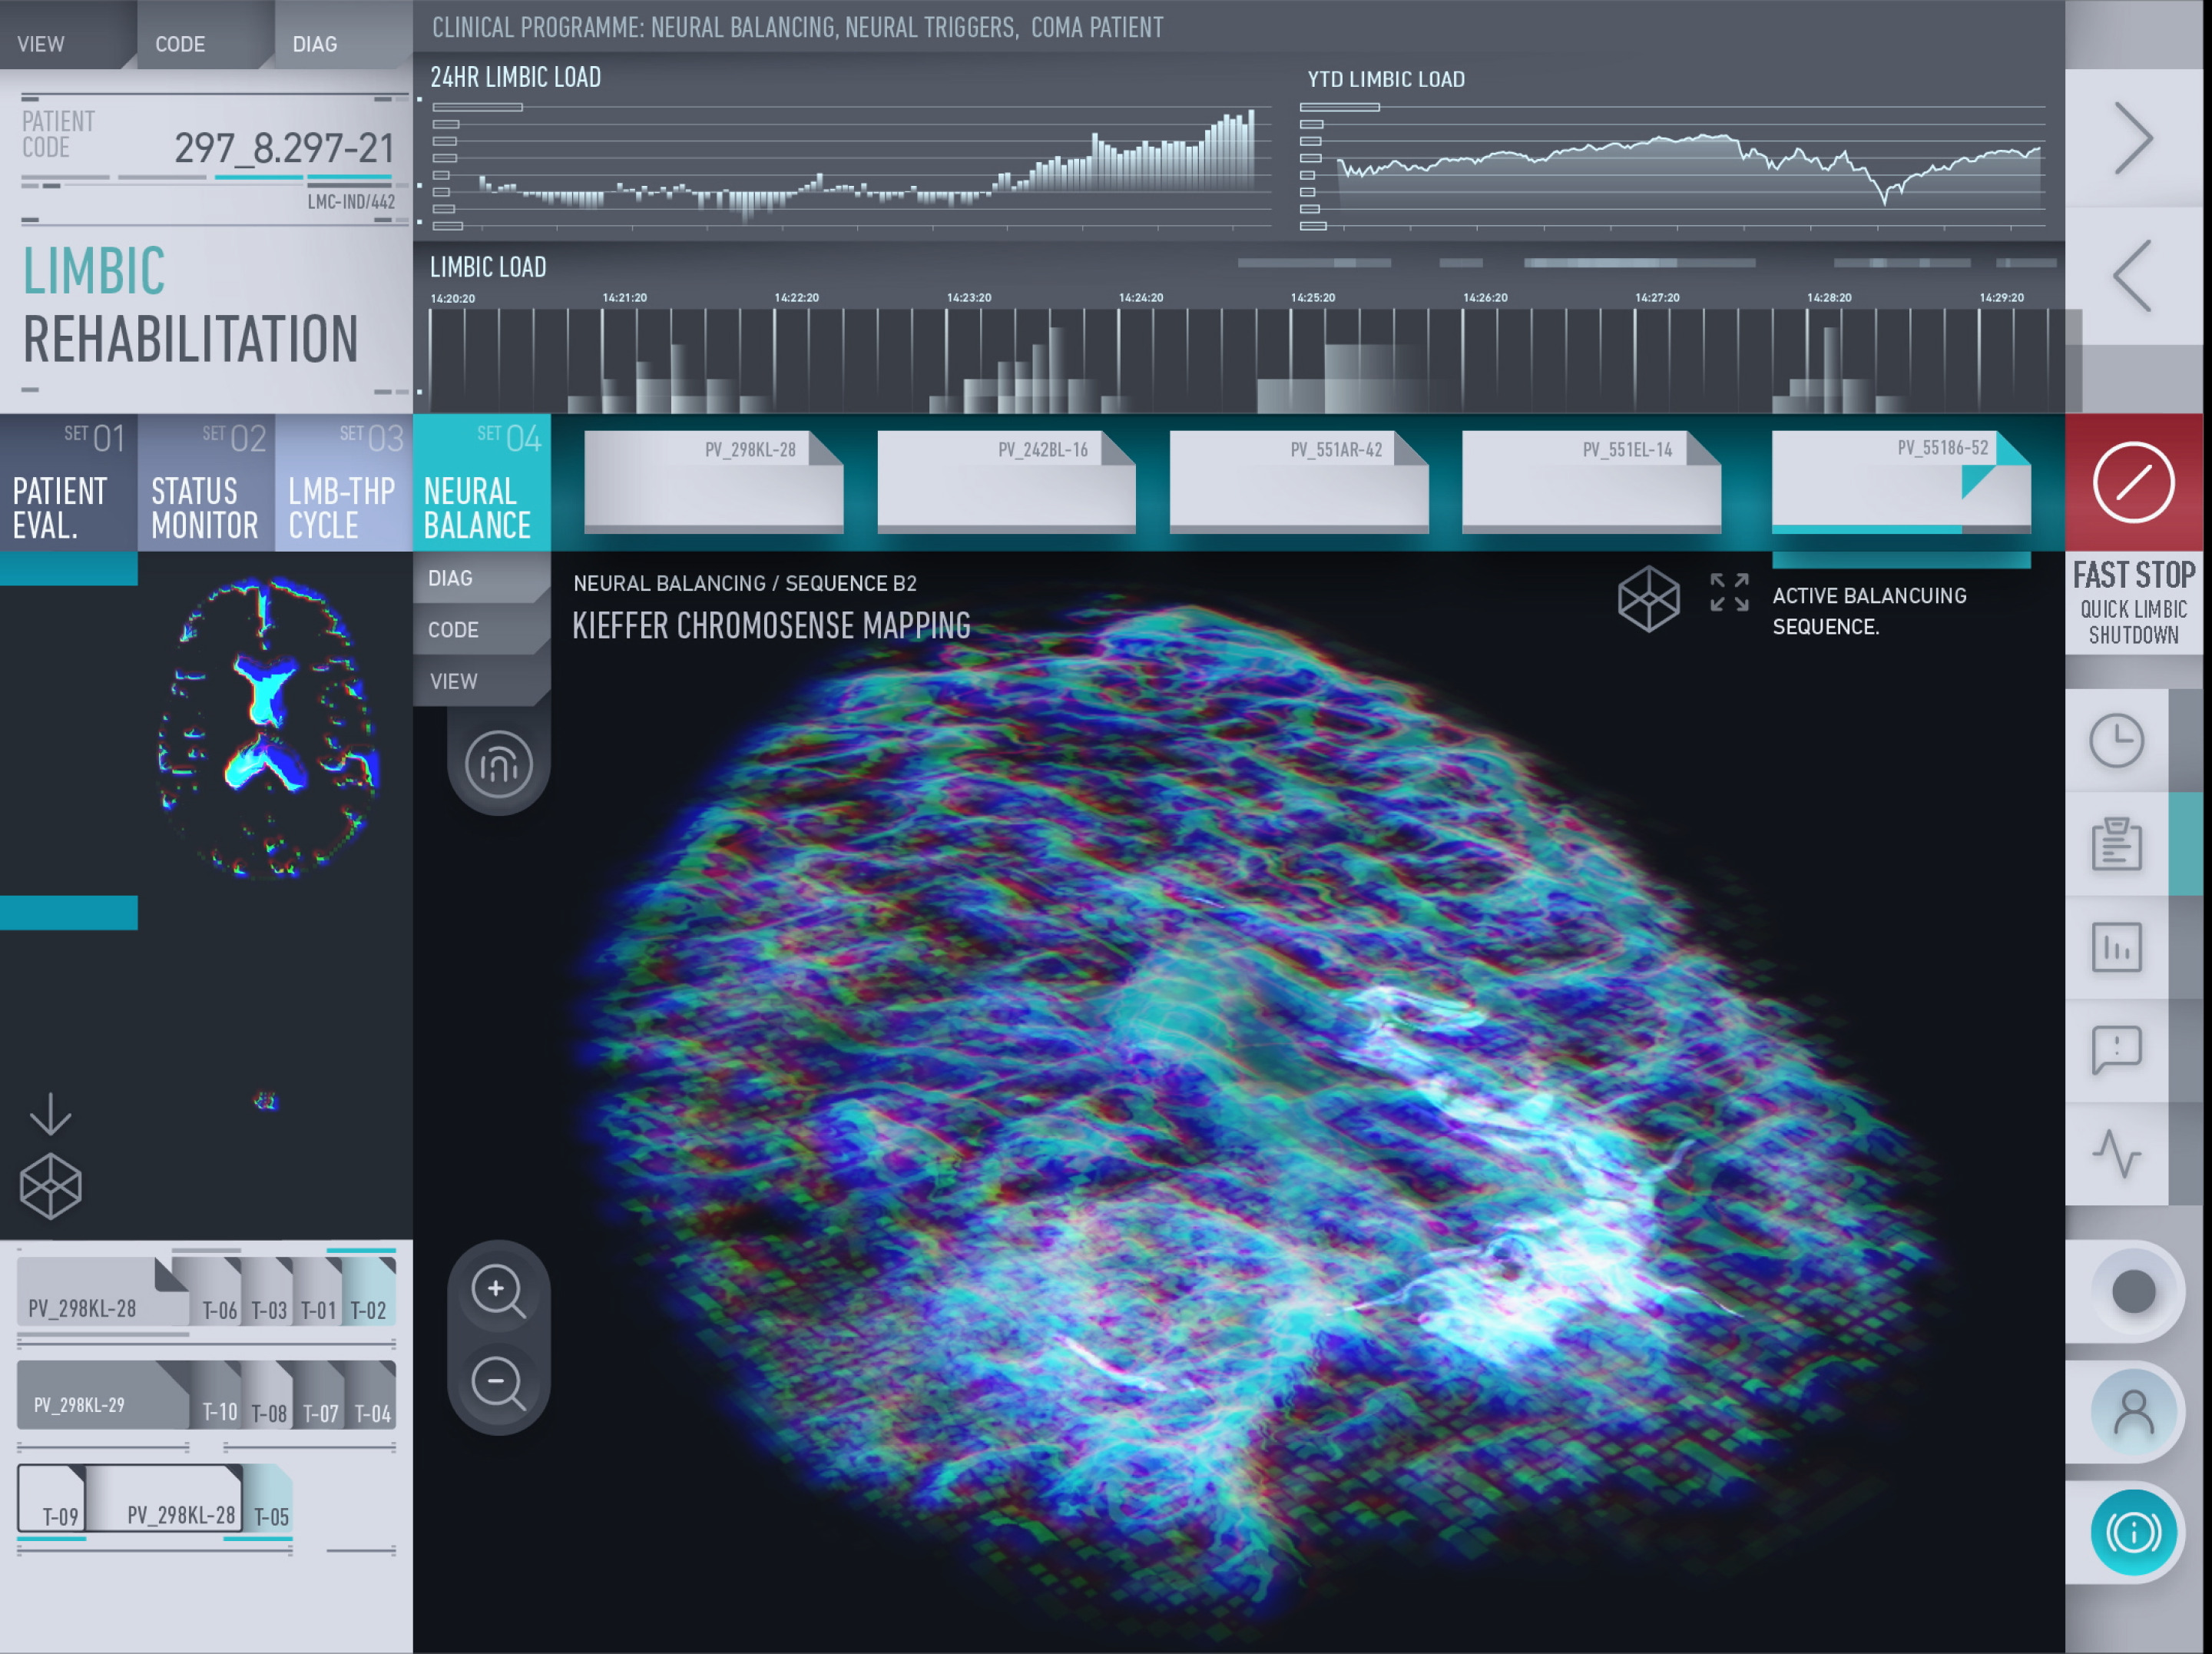2212x1654 pixels.
Task: Expand mapping view to fullscreen
Action: click(x=1729, y=592)
